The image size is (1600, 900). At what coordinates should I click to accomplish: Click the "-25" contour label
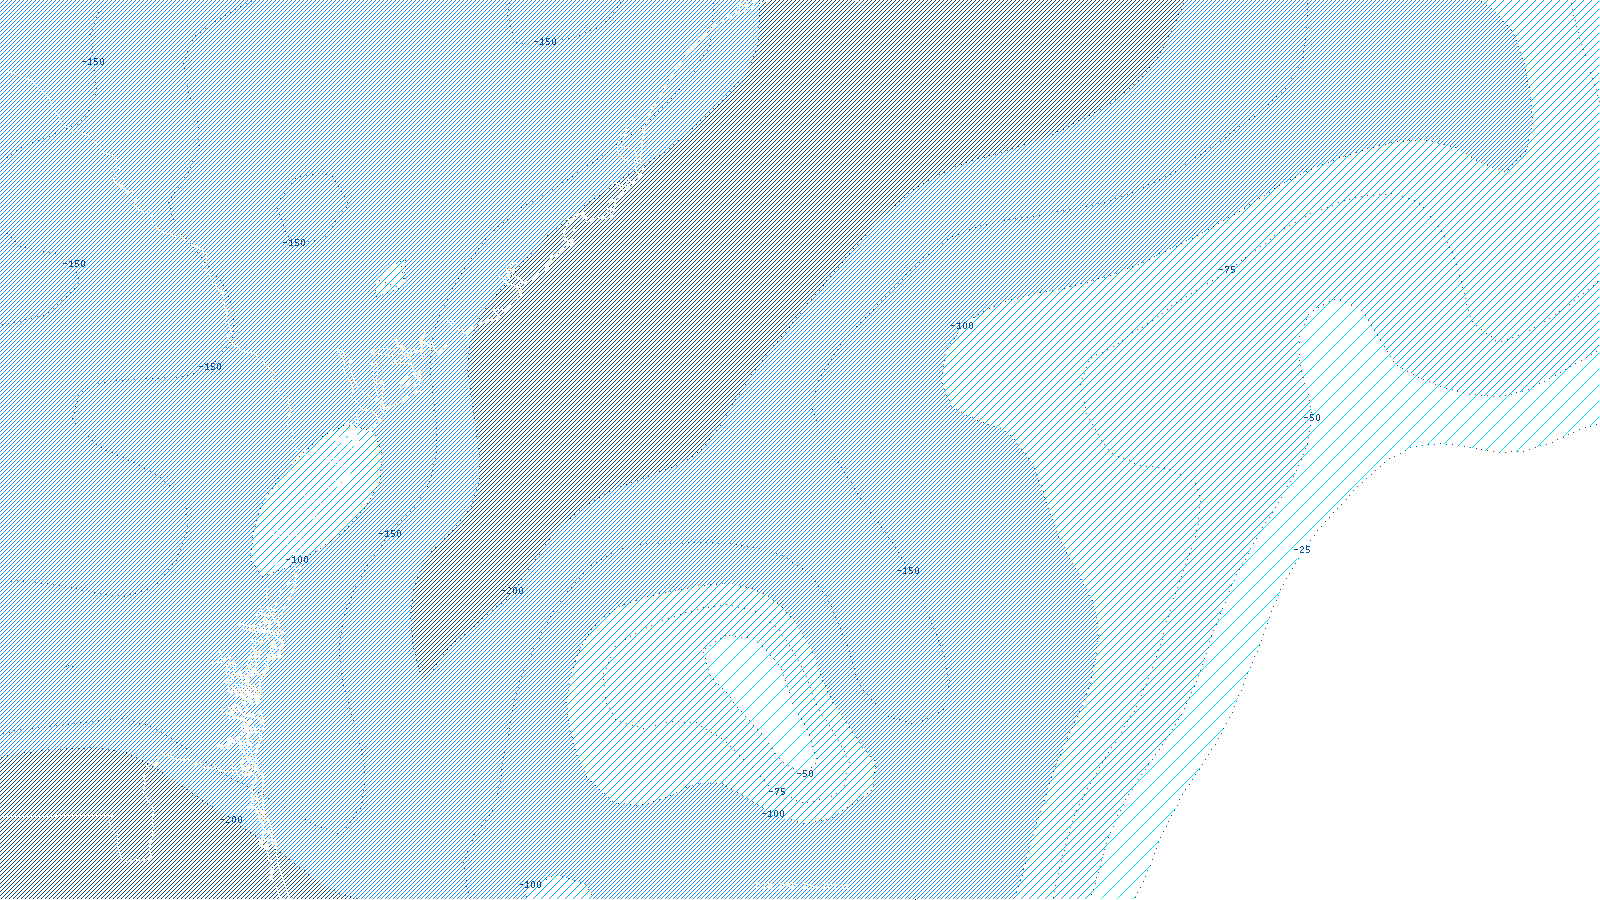coord(1302,550)
